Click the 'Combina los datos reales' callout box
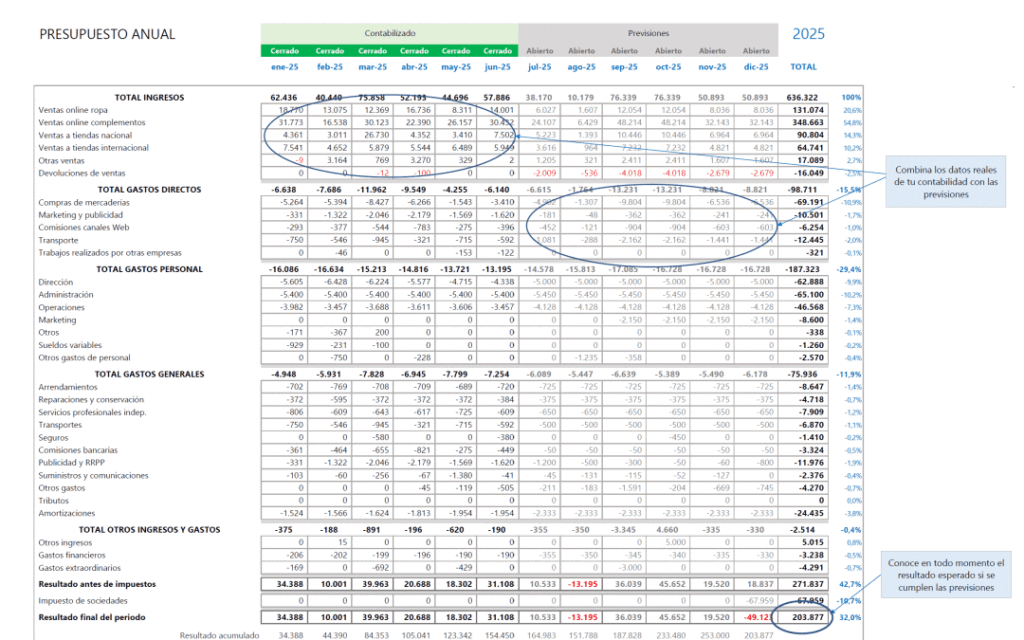This screenshot has height=640, width=1024. (x=945, y=181)
